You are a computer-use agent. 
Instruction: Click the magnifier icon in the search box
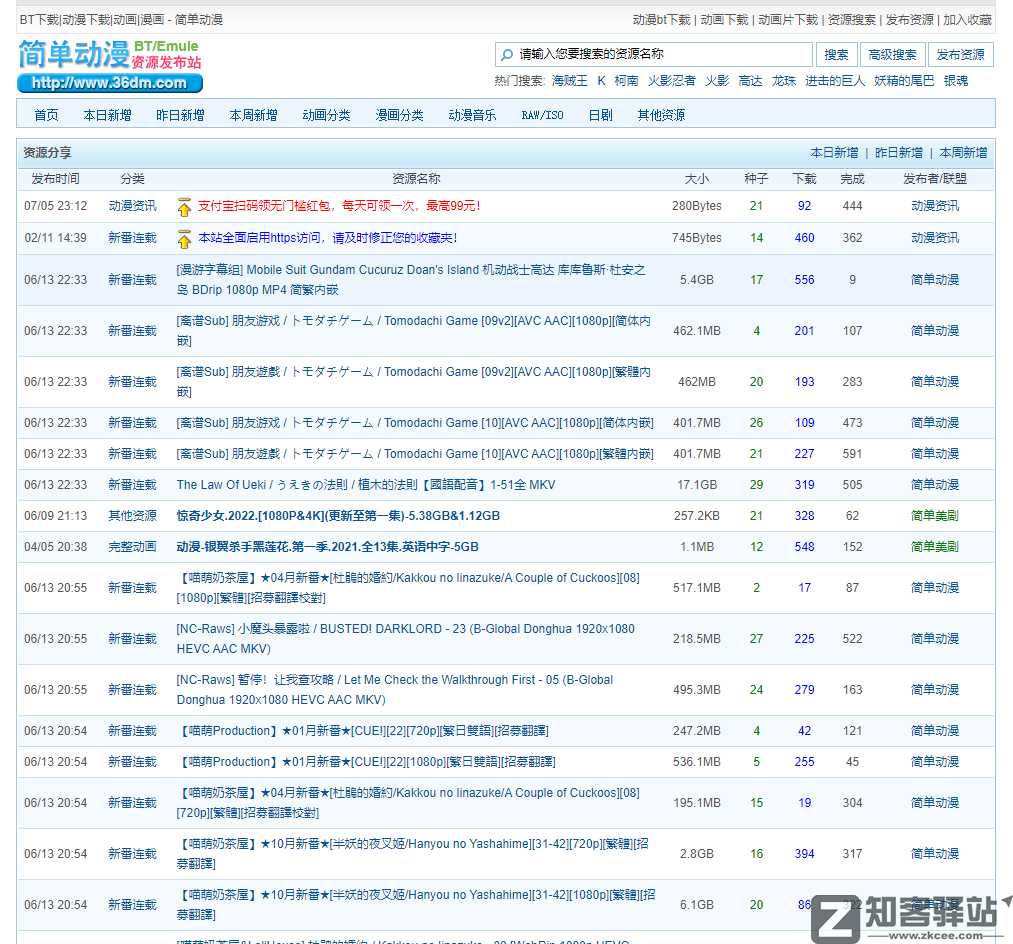tap(505, 54)
